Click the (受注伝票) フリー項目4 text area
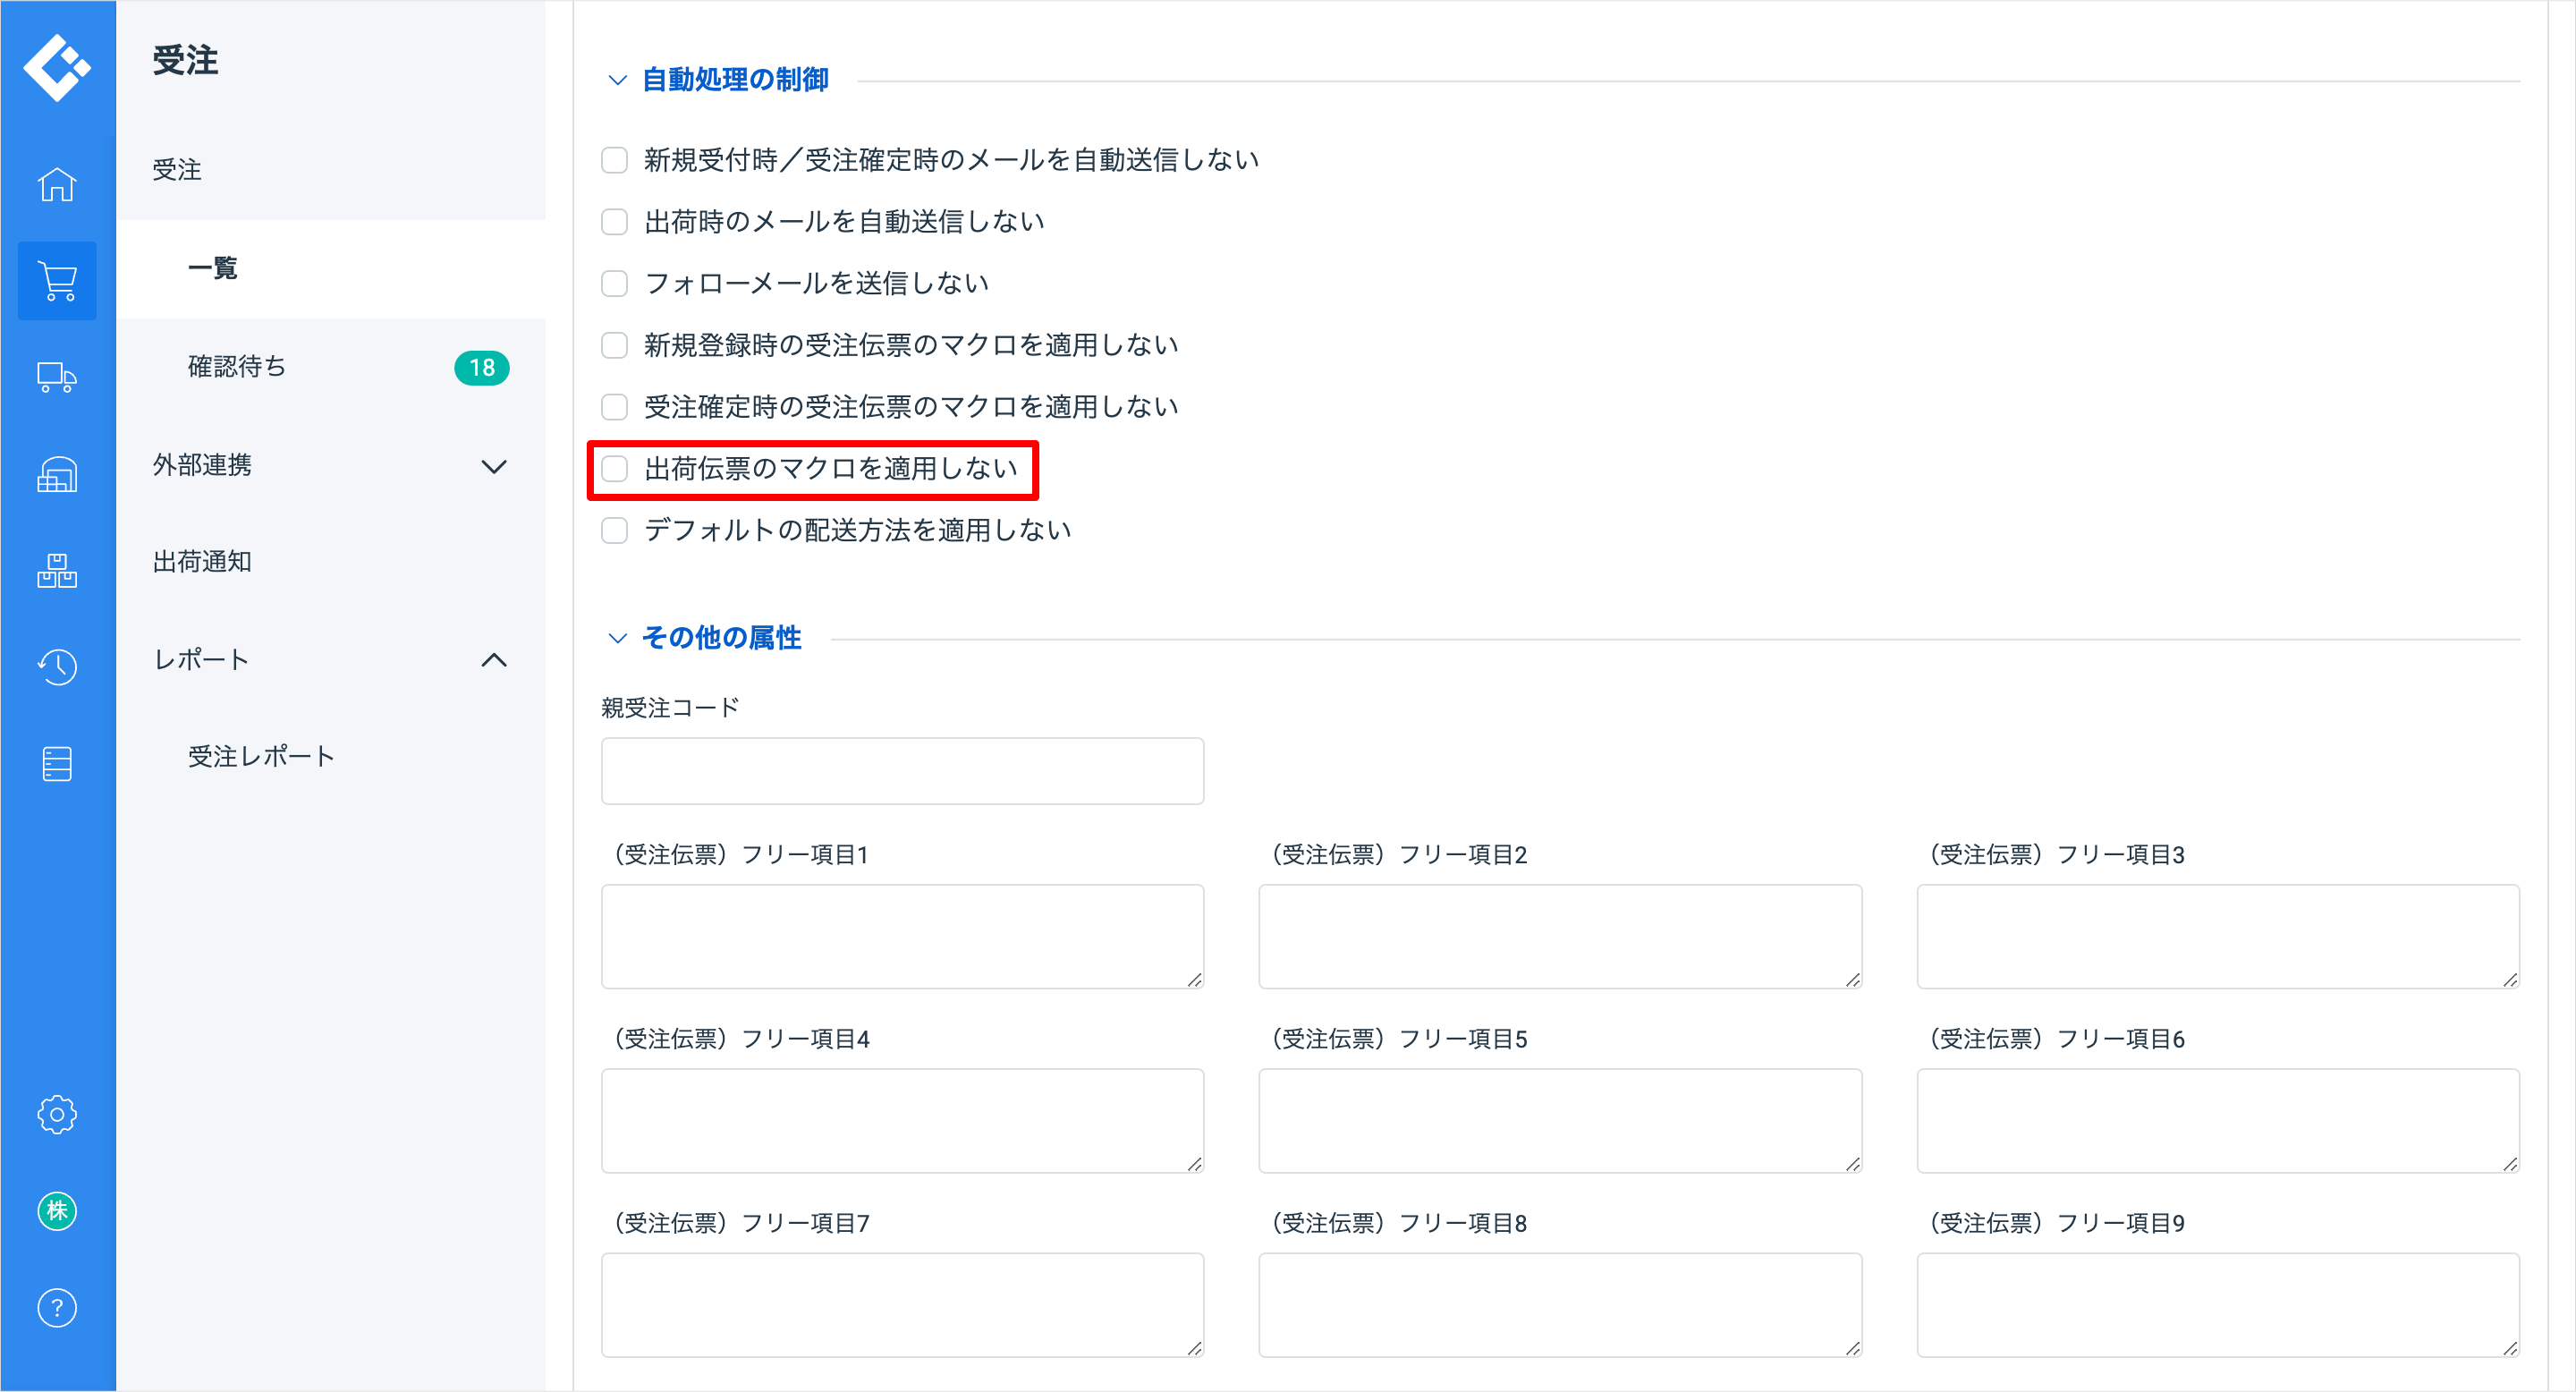The image size is (2576, 1392). [902, 1120]
